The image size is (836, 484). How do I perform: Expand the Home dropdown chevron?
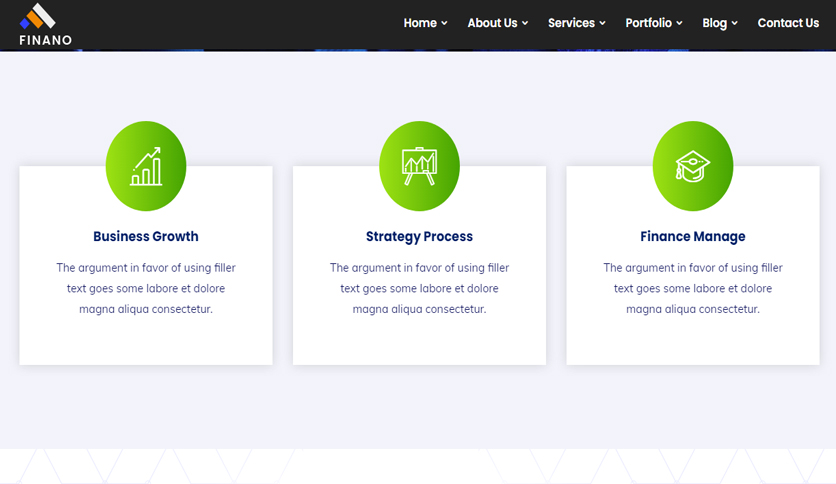pyautogui.click(x=444, y=23)
